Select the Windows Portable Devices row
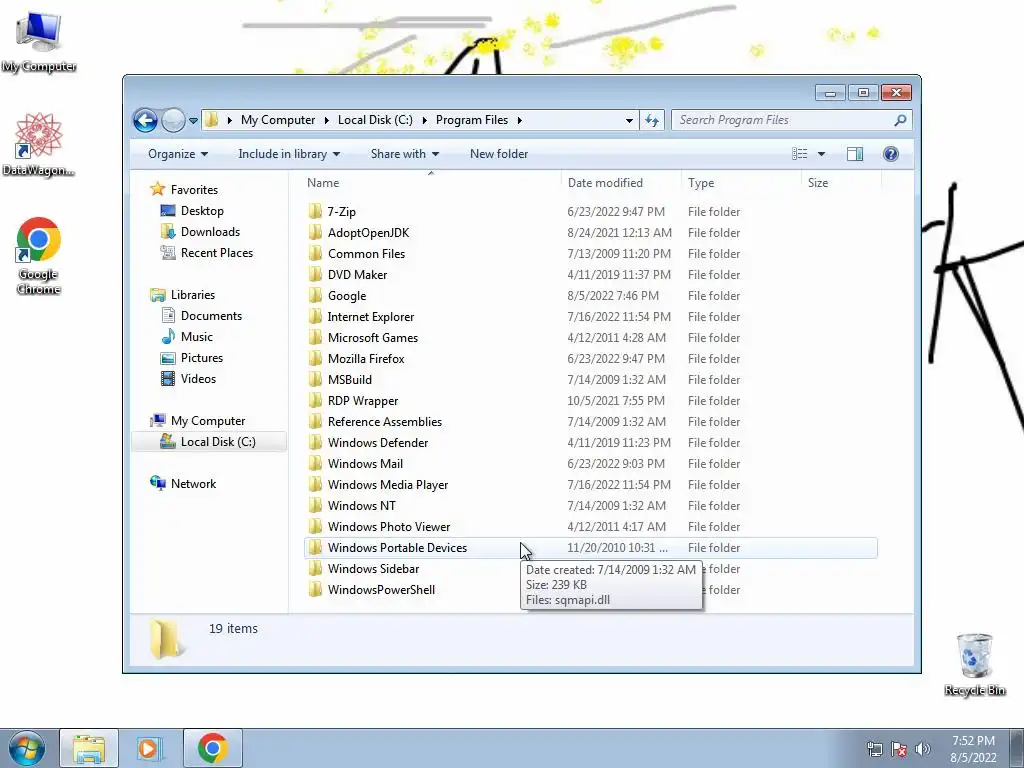This screenshot has width=1024, height=768. click(x=590, y=548)
